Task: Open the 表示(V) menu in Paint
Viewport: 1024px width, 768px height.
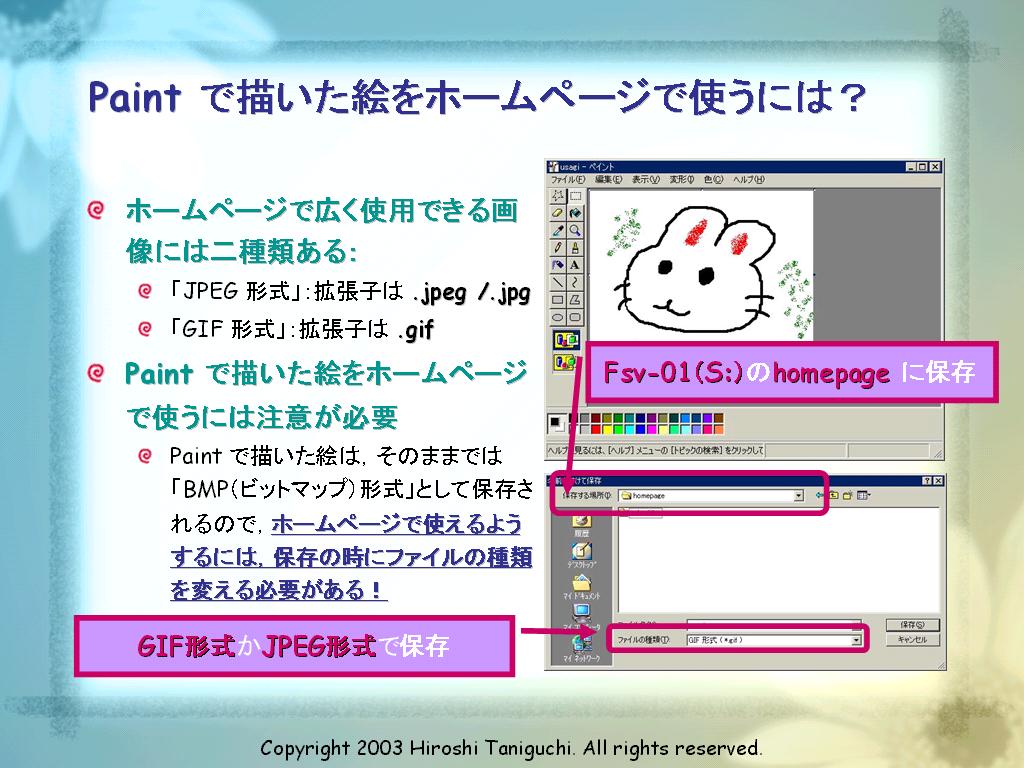Action: (x=645, y=180)
